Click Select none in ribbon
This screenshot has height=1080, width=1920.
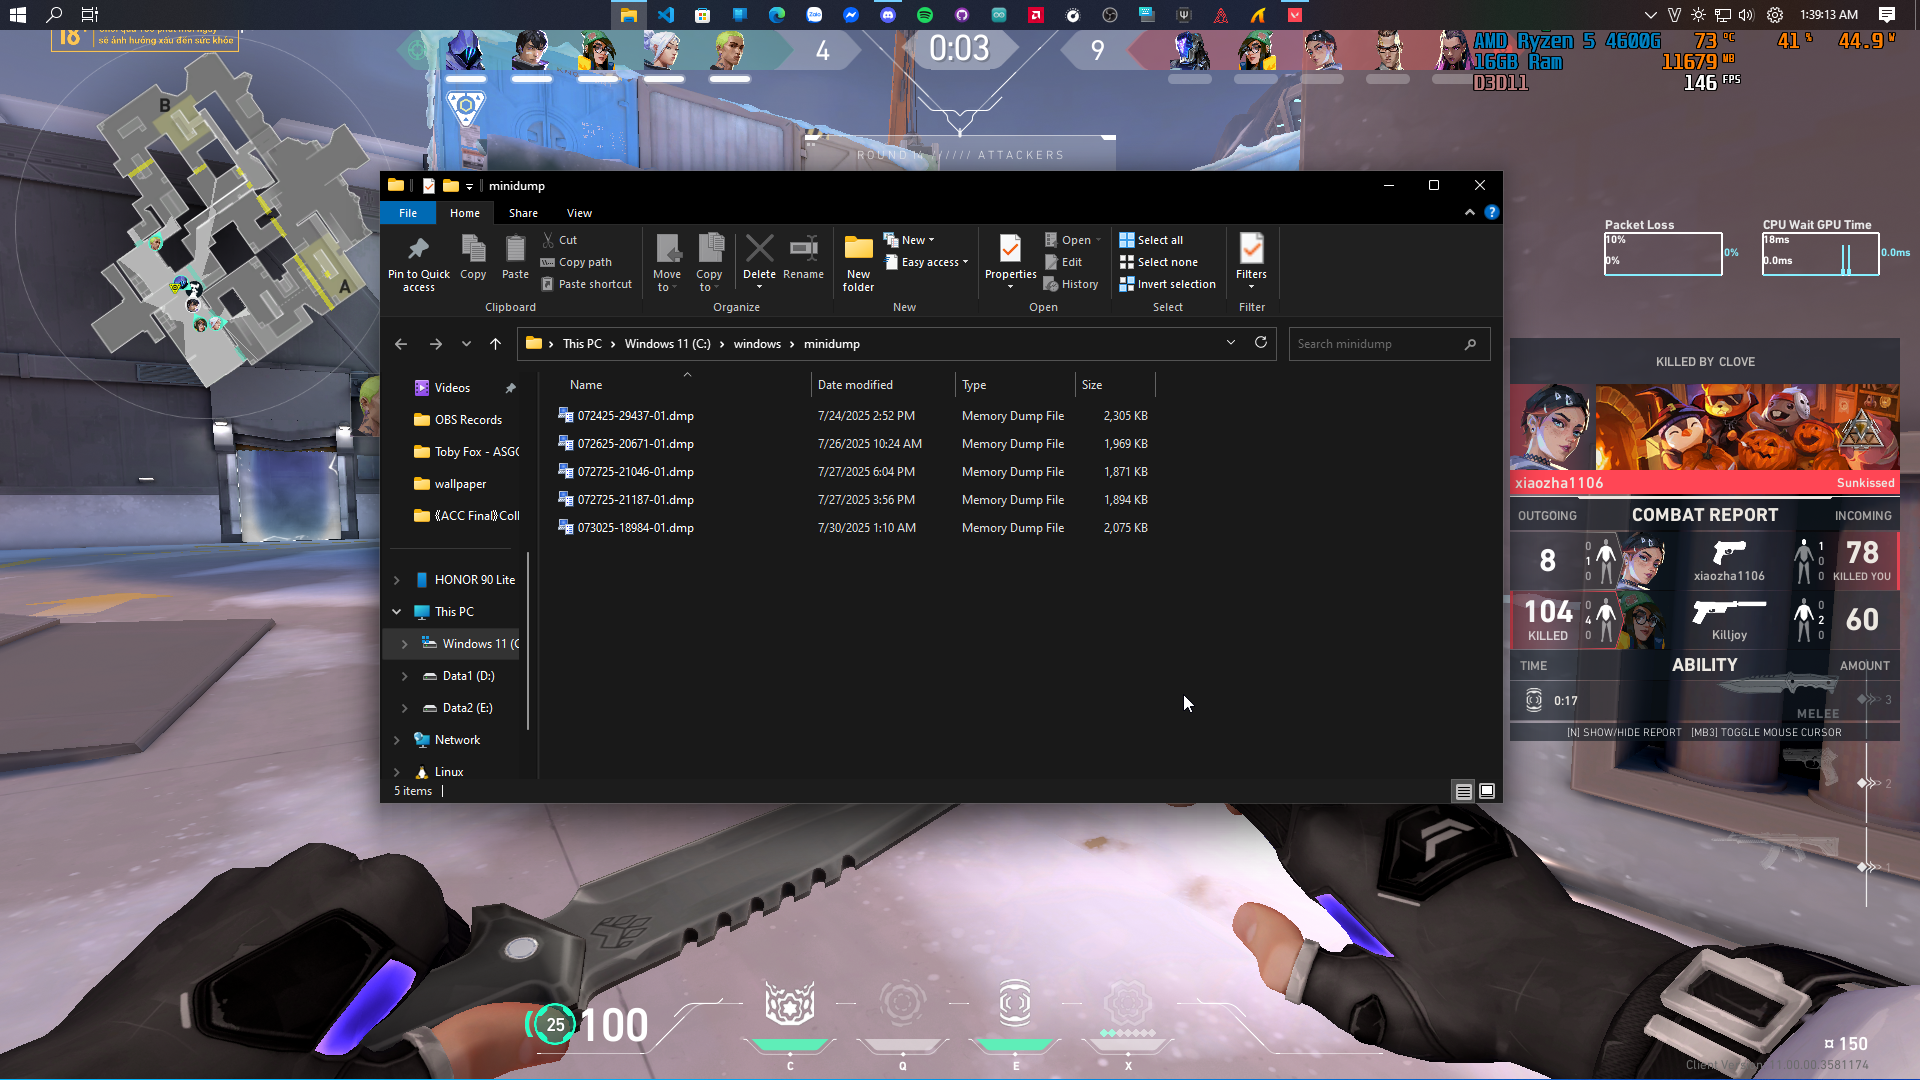click(1158, 262)
